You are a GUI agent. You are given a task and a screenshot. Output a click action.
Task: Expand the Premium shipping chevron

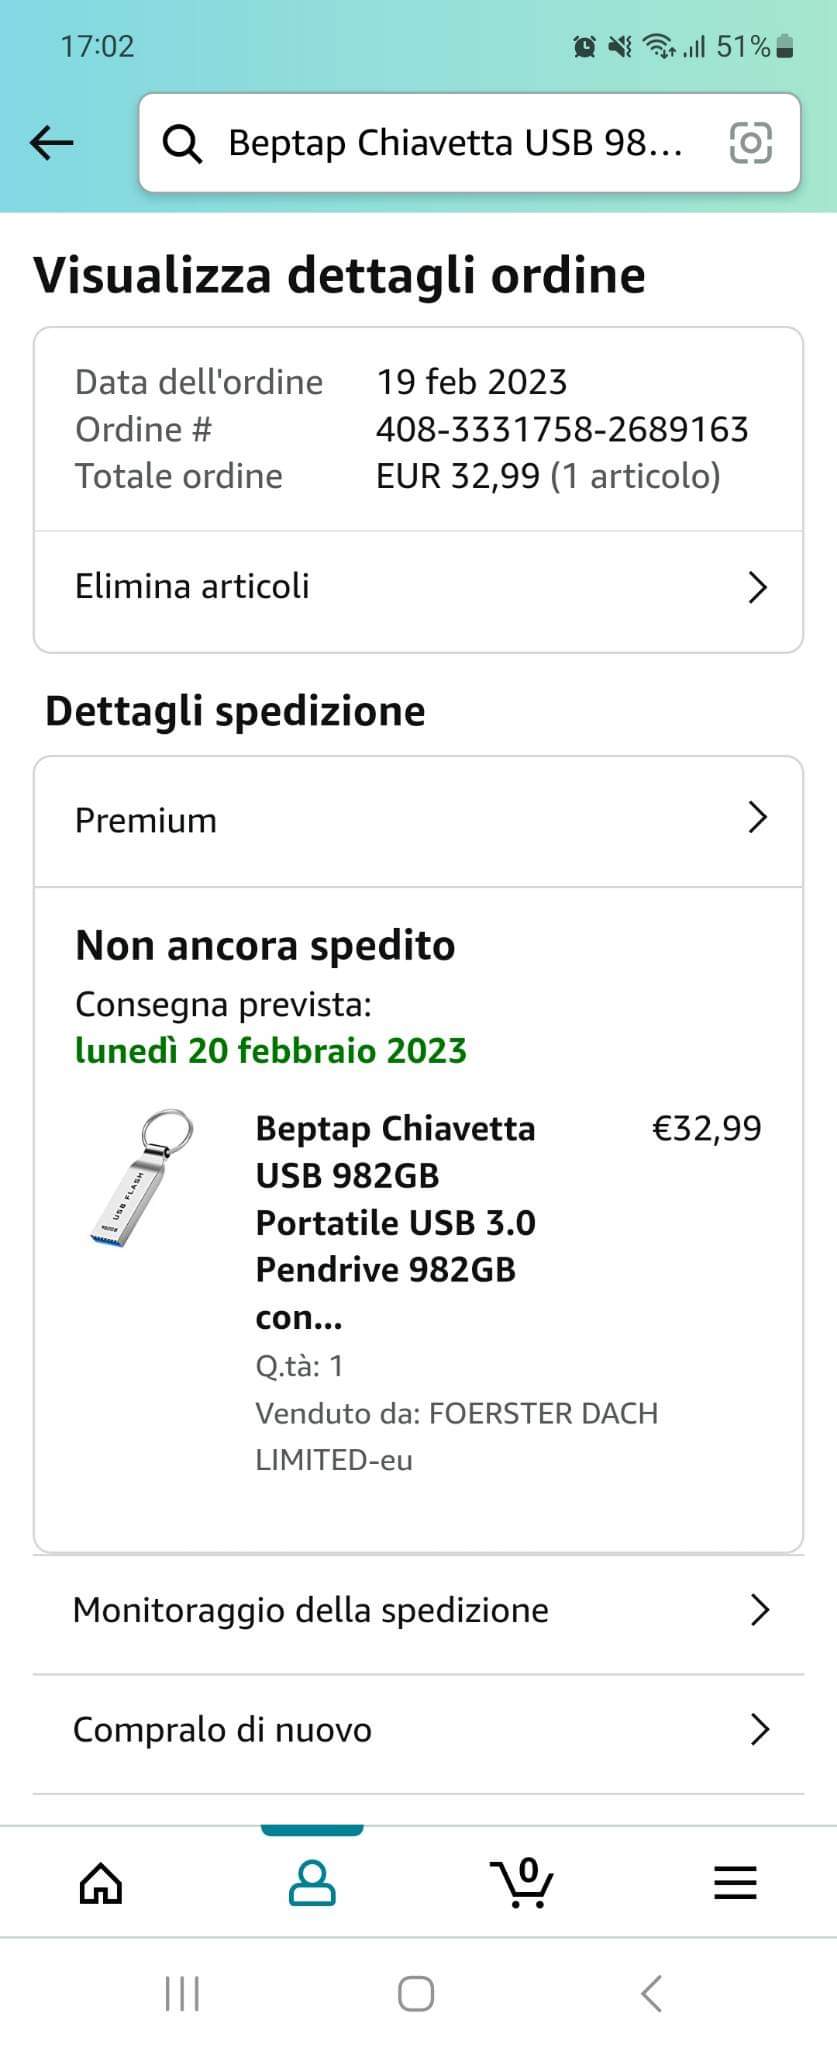click(758, 818)
